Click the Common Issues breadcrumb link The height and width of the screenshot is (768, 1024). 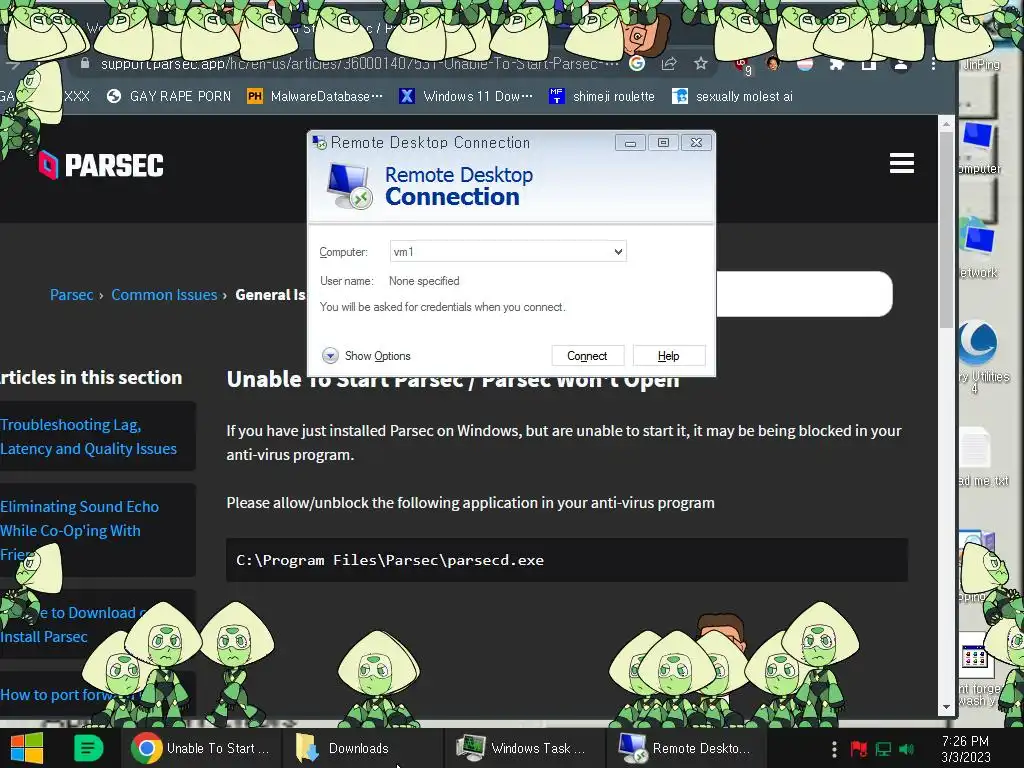(x=164, y=295)
